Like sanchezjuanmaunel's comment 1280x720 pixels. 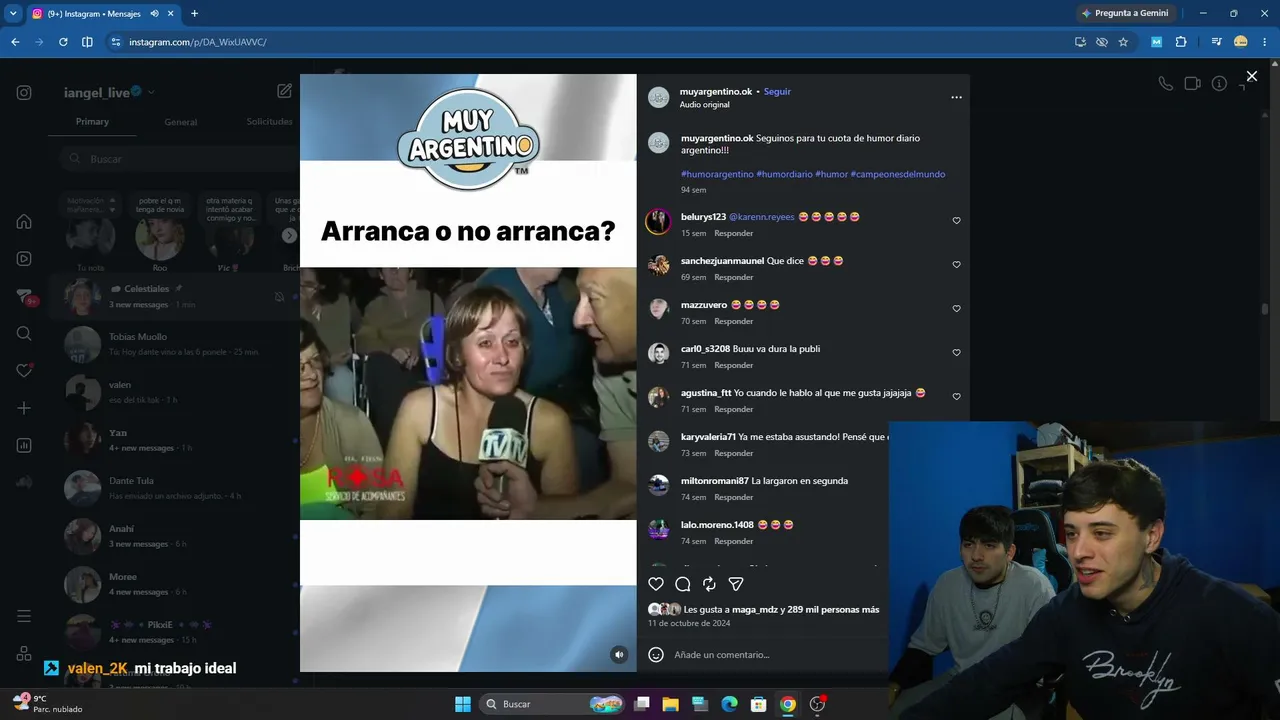point(956,265)
